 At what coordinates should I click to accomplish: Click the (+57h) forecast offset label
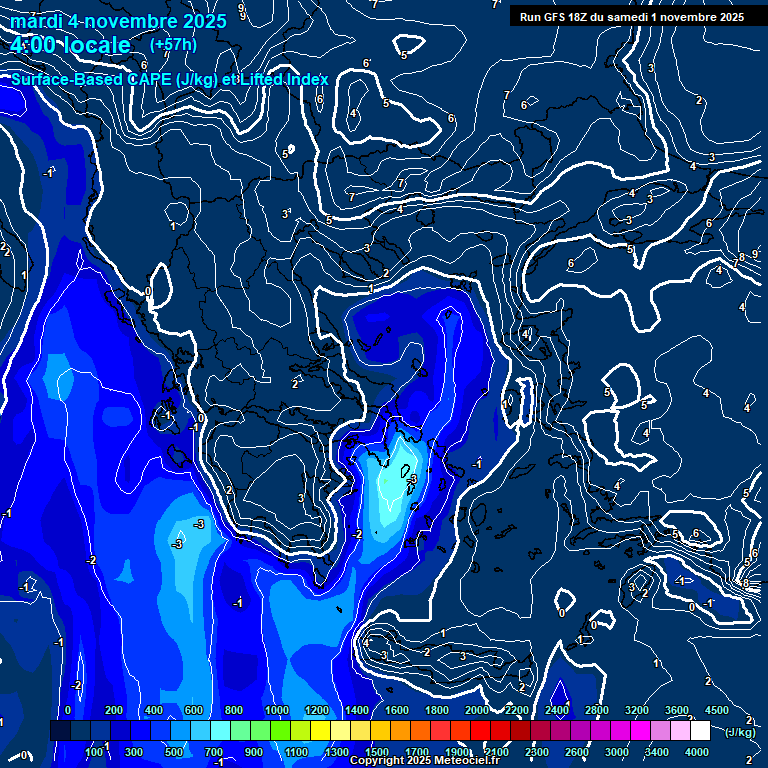(173, 44)
